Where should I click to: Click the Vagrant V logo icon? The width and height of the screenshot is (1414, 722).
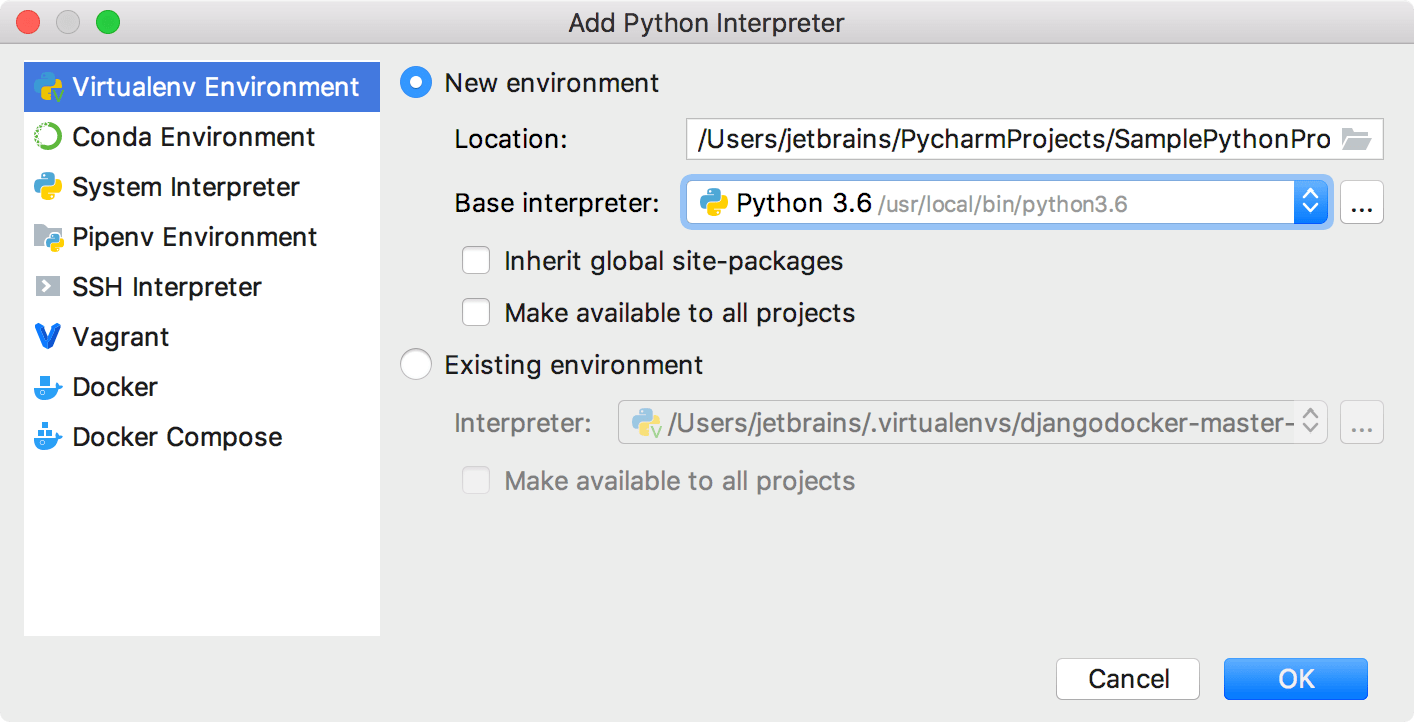point(48,337)
